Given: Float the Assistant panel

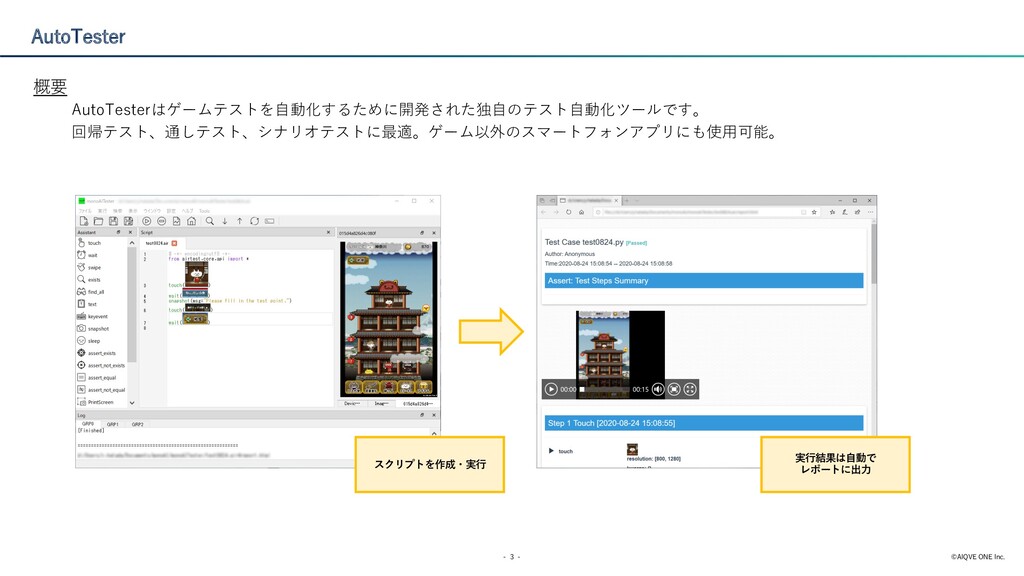Looking at the screenshot, I should (x=118, y=232).
